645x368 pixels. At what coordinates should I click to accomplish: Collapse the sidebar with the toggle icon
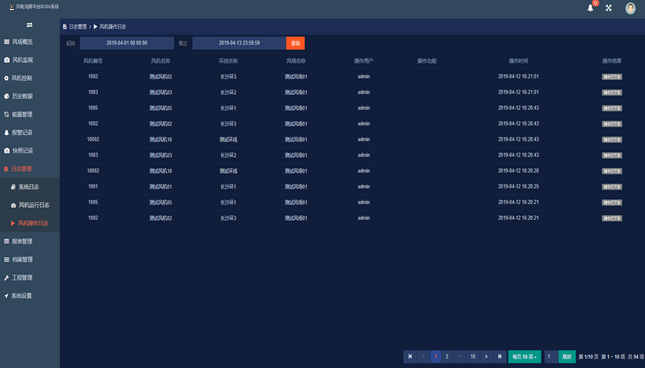(30, 25)
